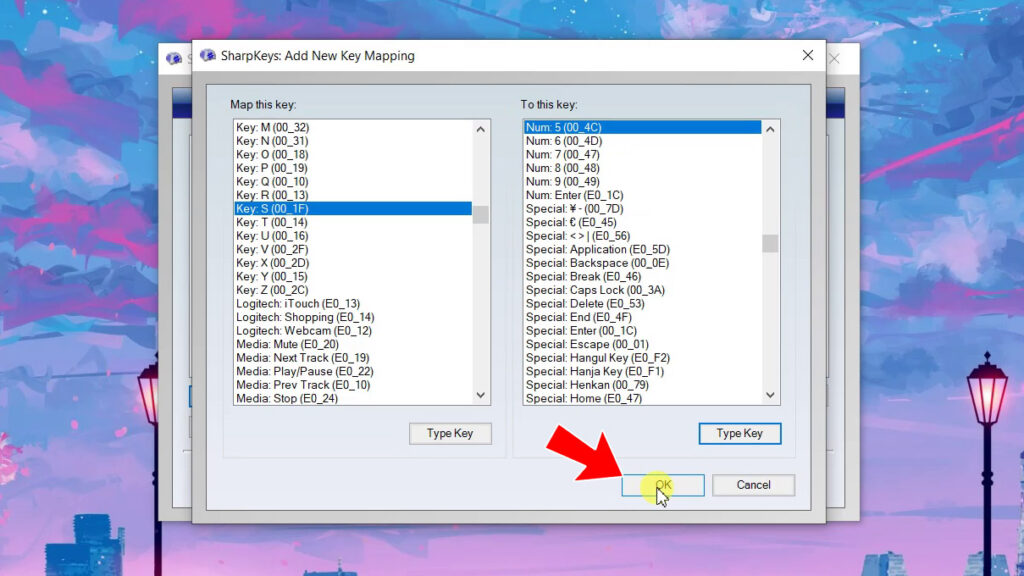The height and width of the screenshot is (576, 1024).
Task: Select 'Special: Delete (E0_53)' as target
Action: [643, 304]
